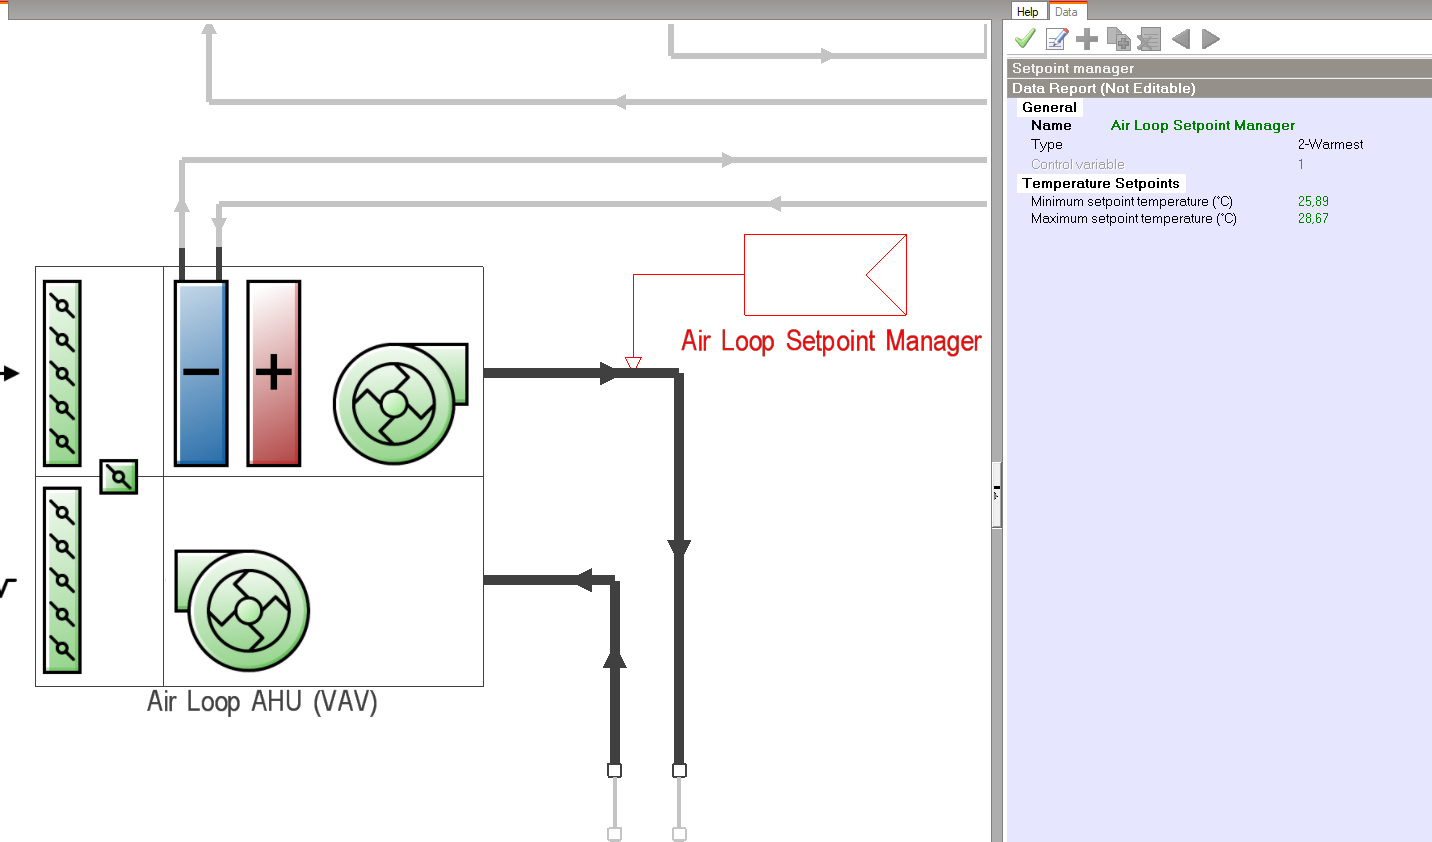Viewport: 1432px width, 842px height.
Task: Click the add new item plus icon
Action: (x=1087, y=39)
